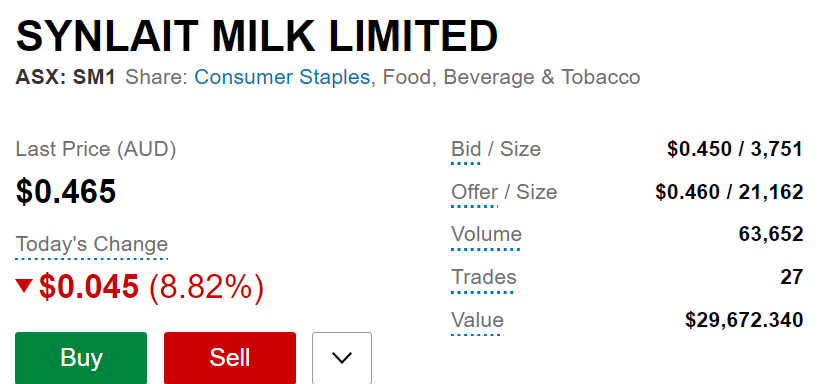This screenshot has height=384, width=831.
Task: Click the Offer label definition
Action: [474, 193]
